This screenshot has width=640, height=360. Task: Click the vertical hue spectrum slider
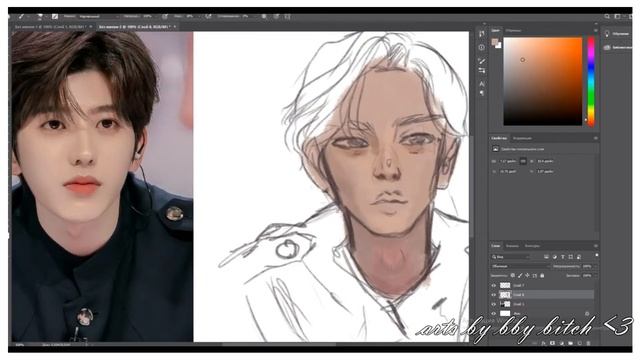click(591, 81)
